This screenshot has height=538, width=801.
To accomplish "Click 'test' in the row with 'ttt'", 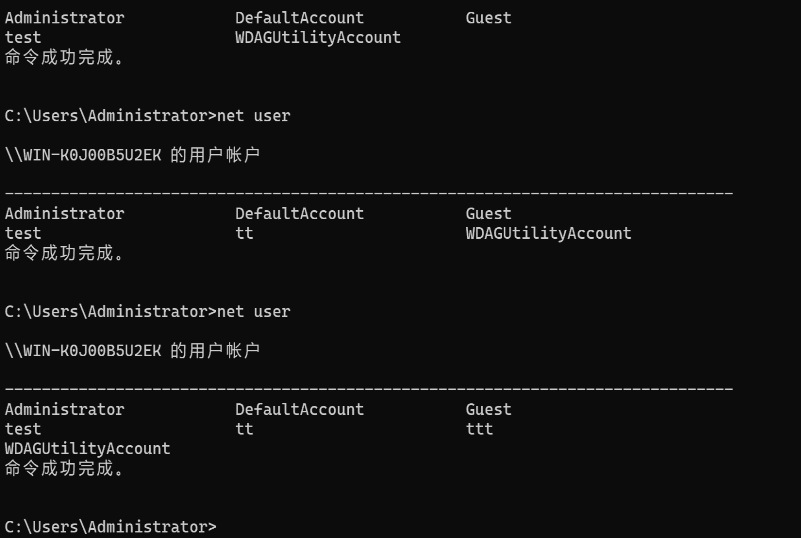I will click(23, 429).
